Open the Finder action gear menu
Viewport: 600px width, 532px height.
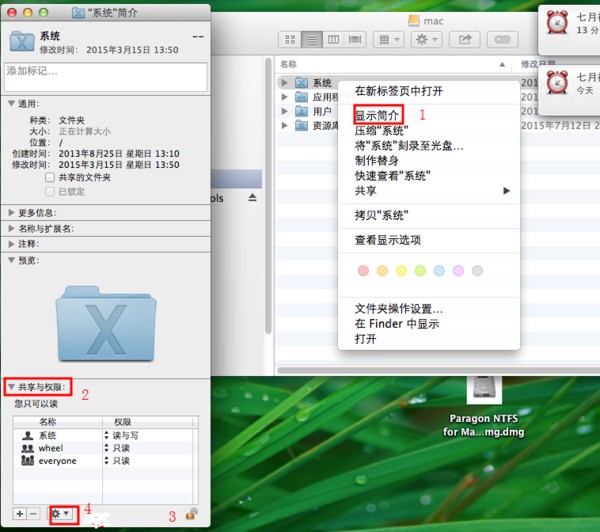[426, 39]
